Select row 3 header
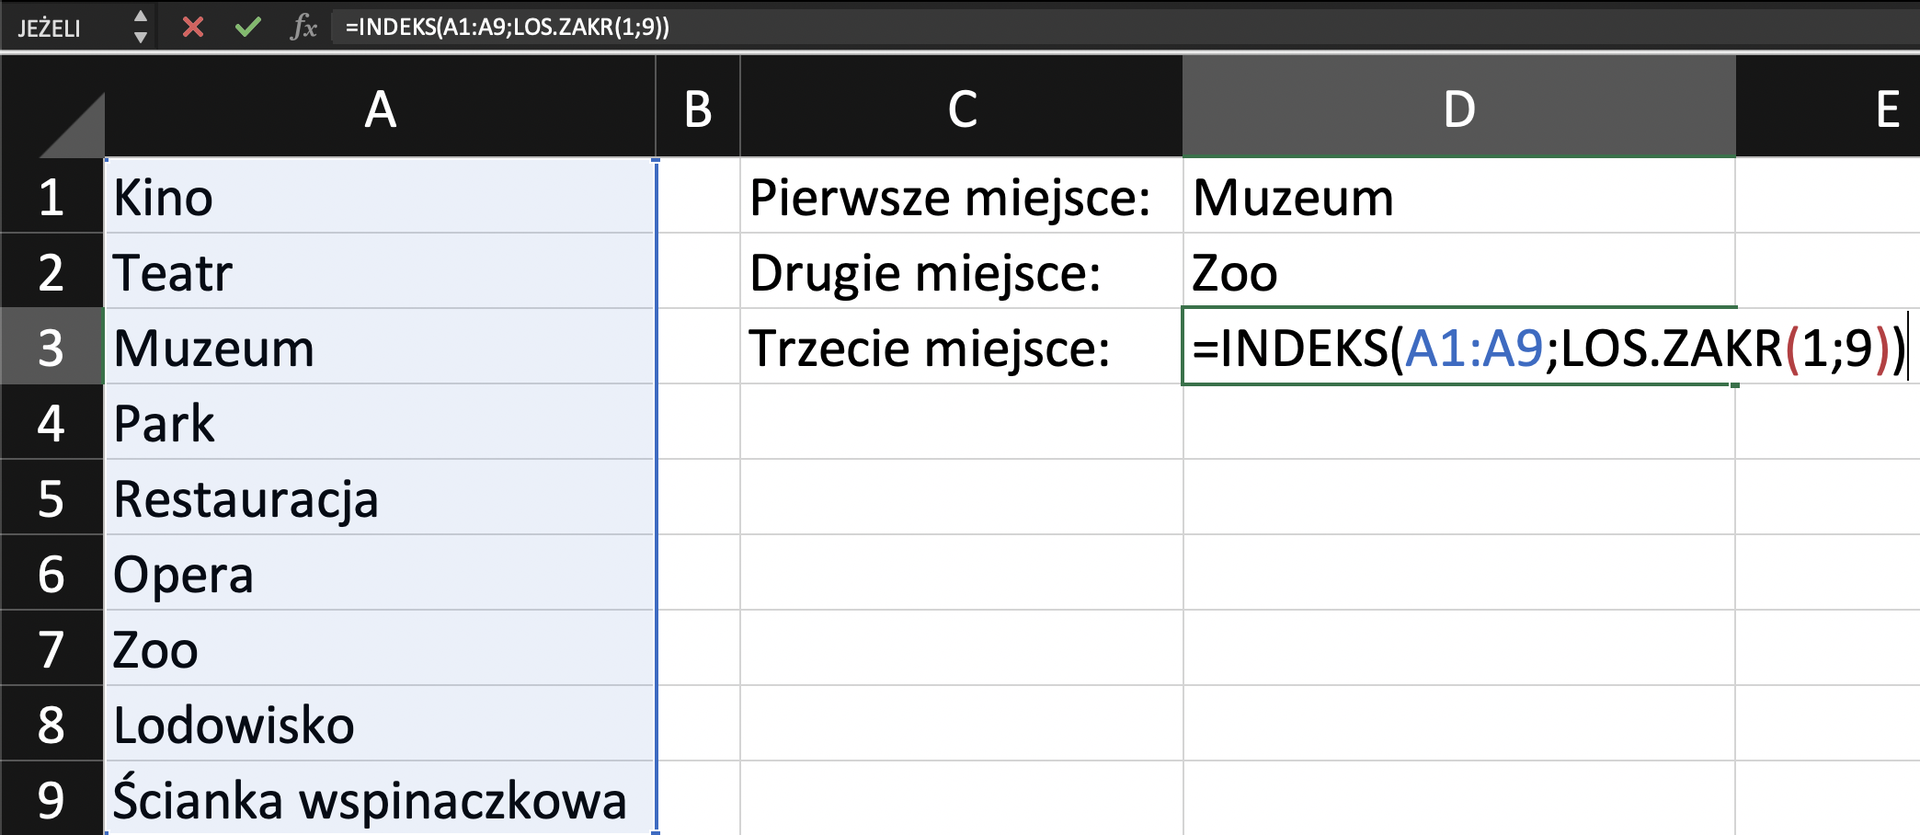Viewport: 1920px width, 835px height. [52, 347]
